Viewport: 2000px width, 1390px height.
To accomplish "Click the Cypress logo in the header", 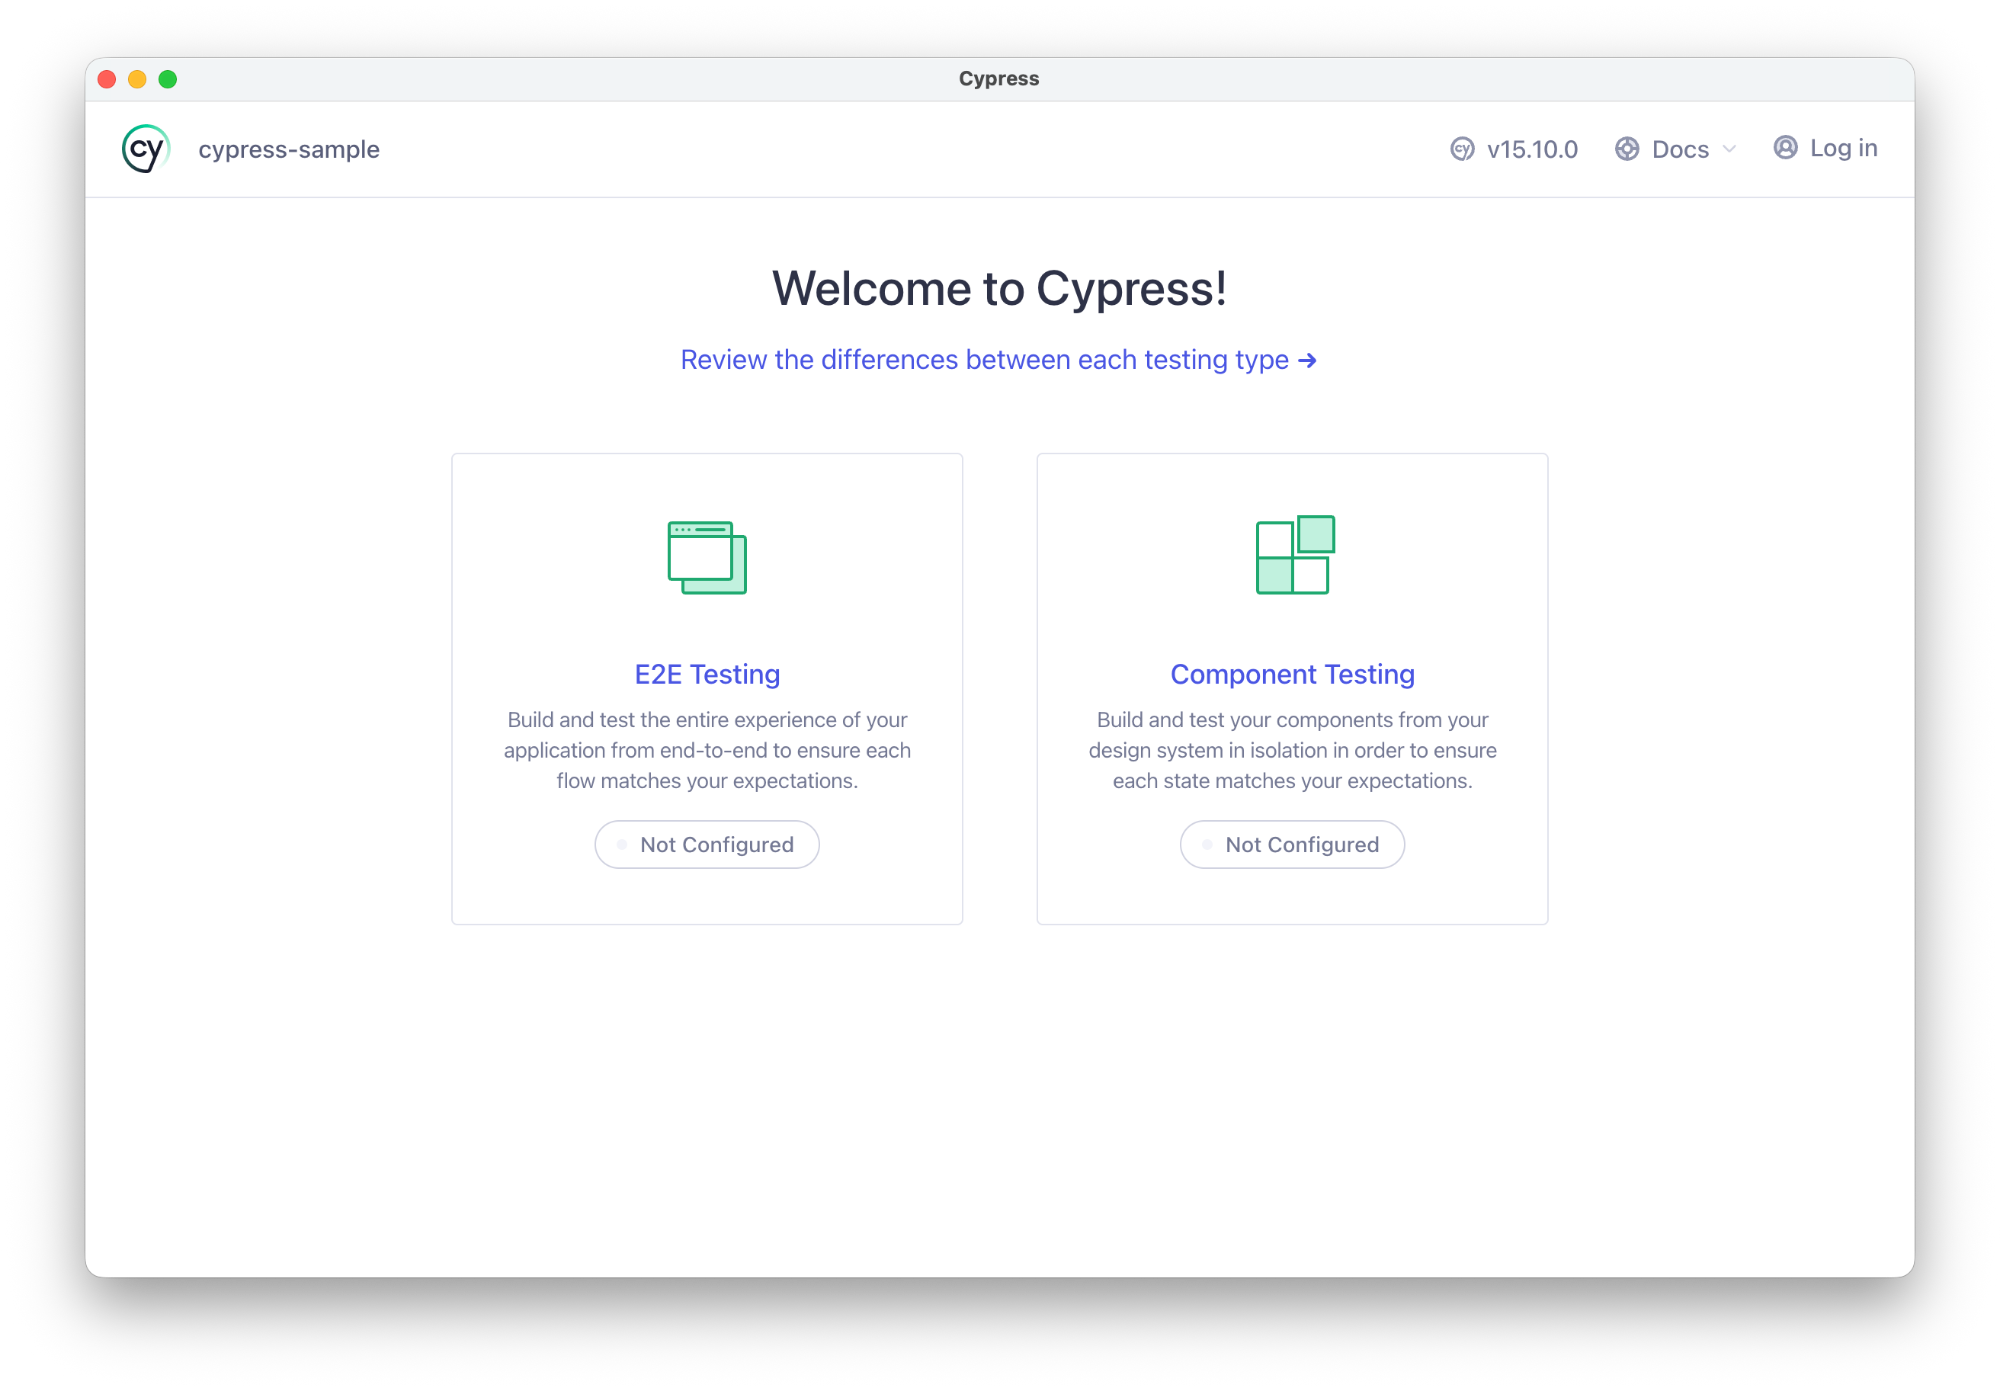I will click(146, 149).
